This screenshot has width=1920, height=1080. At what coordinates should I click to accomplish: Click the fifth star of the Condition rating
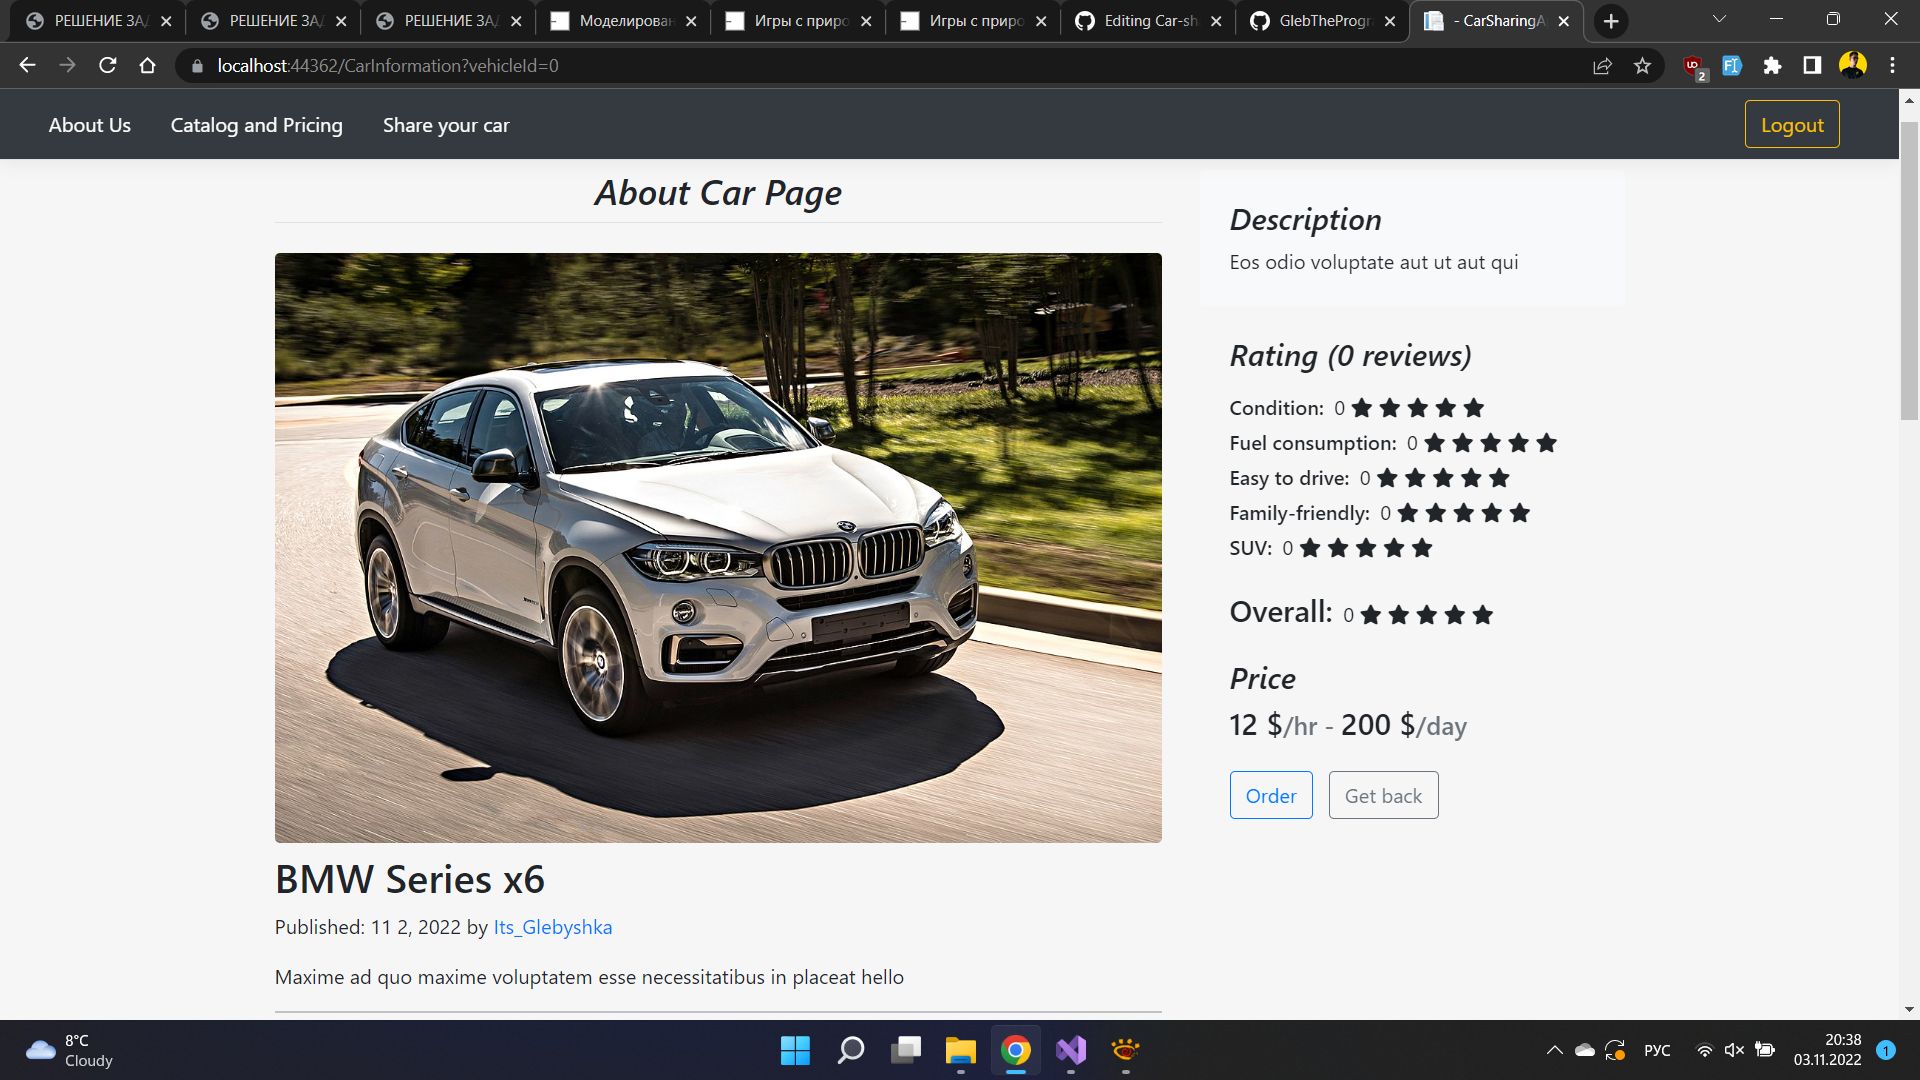[1474, 408]
